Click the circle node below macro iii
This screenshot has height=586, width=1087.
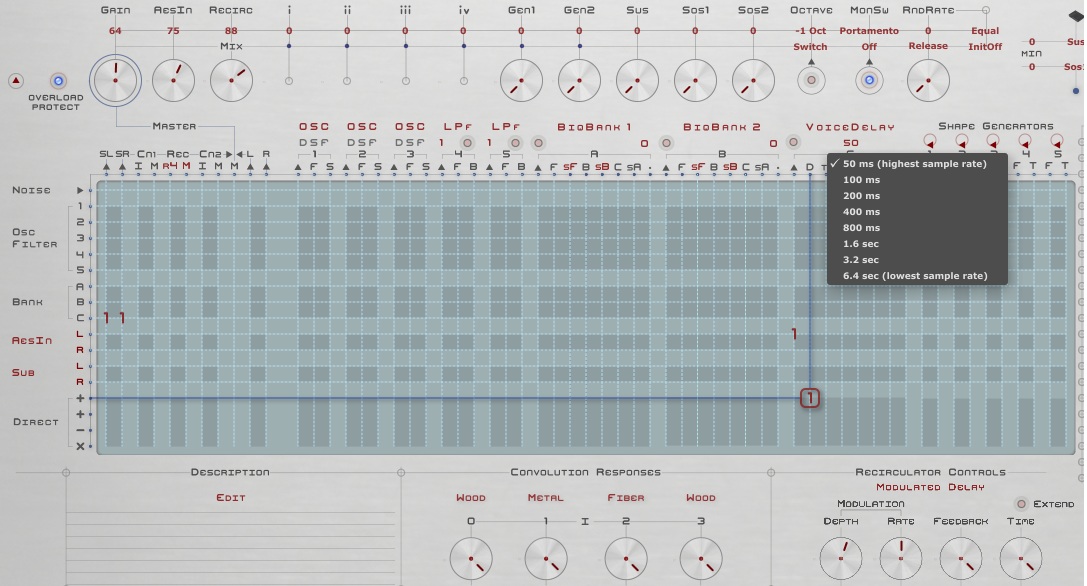[x=406, y=80]
